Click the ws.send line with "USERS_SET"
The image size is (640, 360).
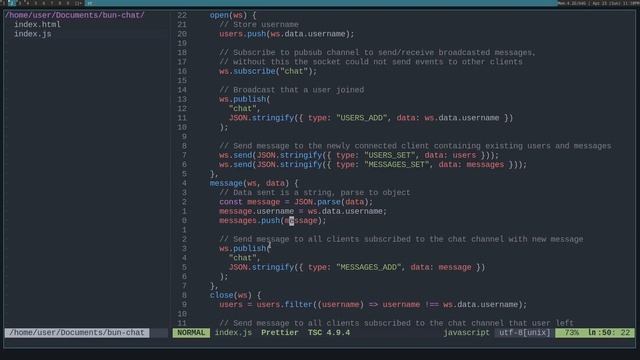359,156
